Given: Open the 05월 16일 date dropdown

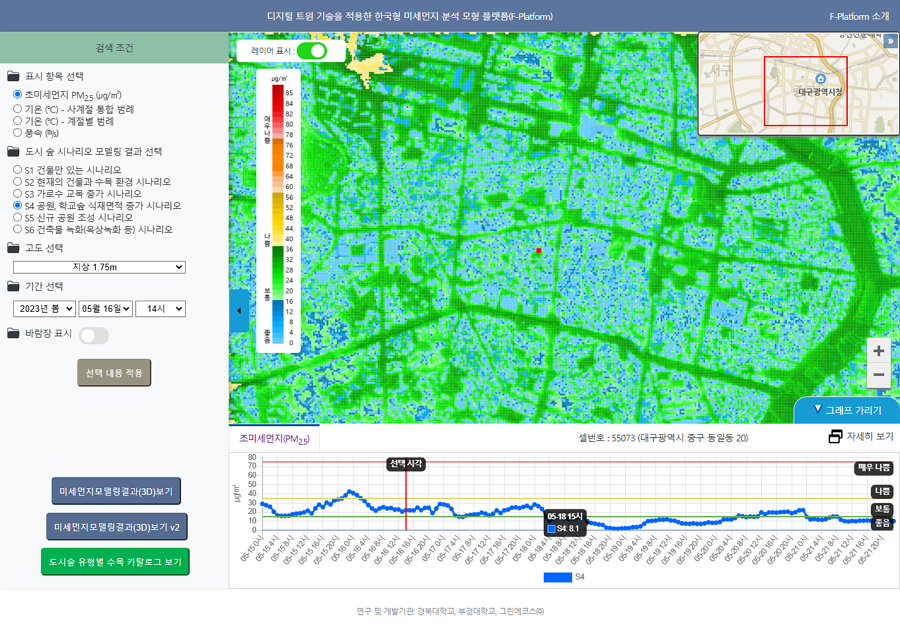Looking at the screenshot, I should click(106, 309).
